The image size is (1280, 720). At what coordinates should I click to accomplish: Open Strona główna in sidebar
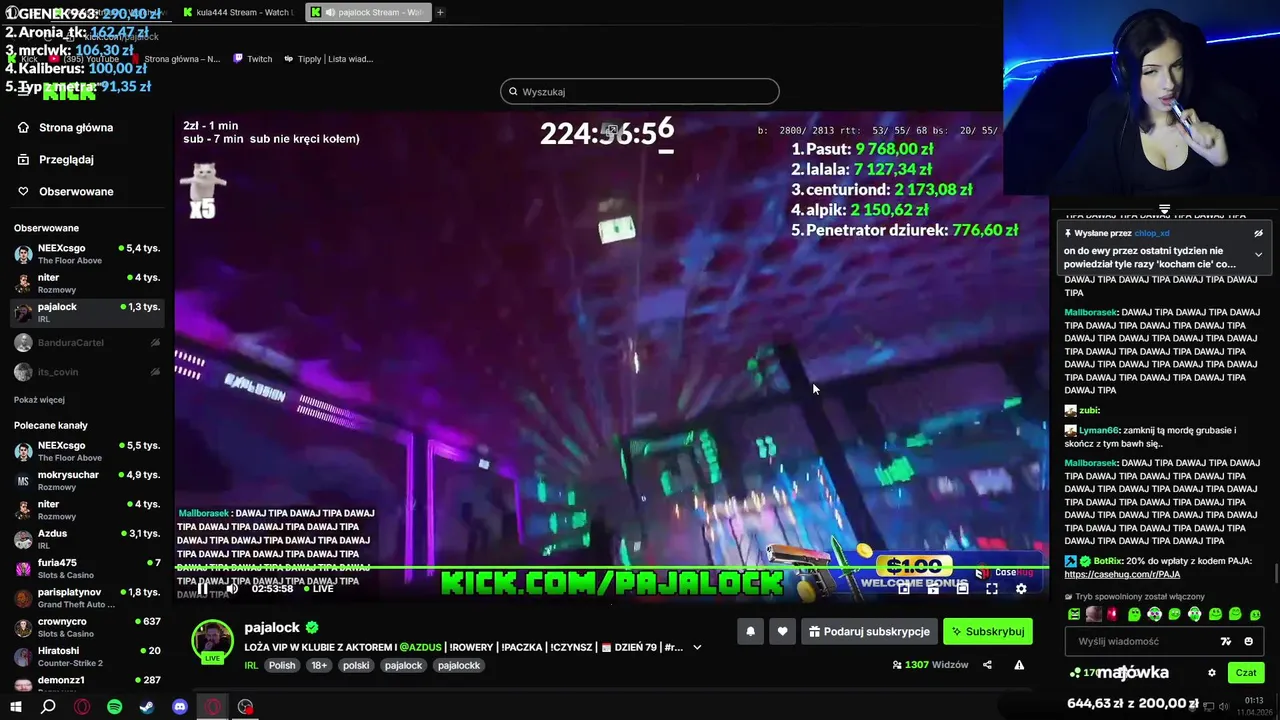coord(66,128)
